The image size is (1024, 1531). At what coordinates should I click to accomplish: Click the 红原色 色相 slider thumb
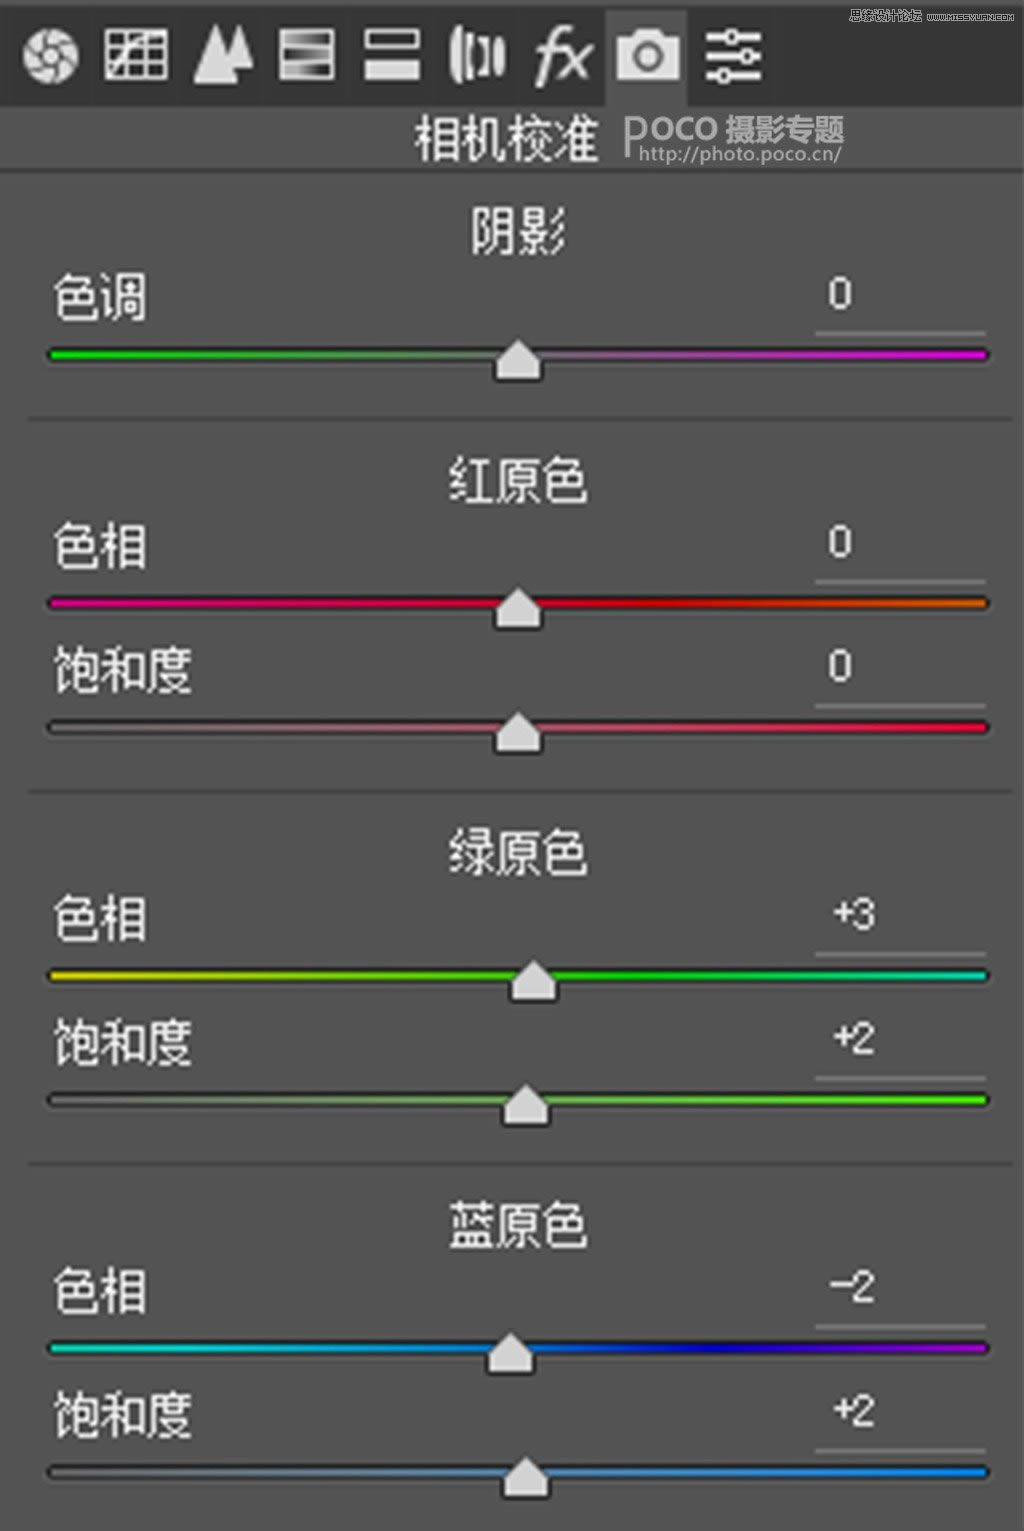click(x=518, y=608)
